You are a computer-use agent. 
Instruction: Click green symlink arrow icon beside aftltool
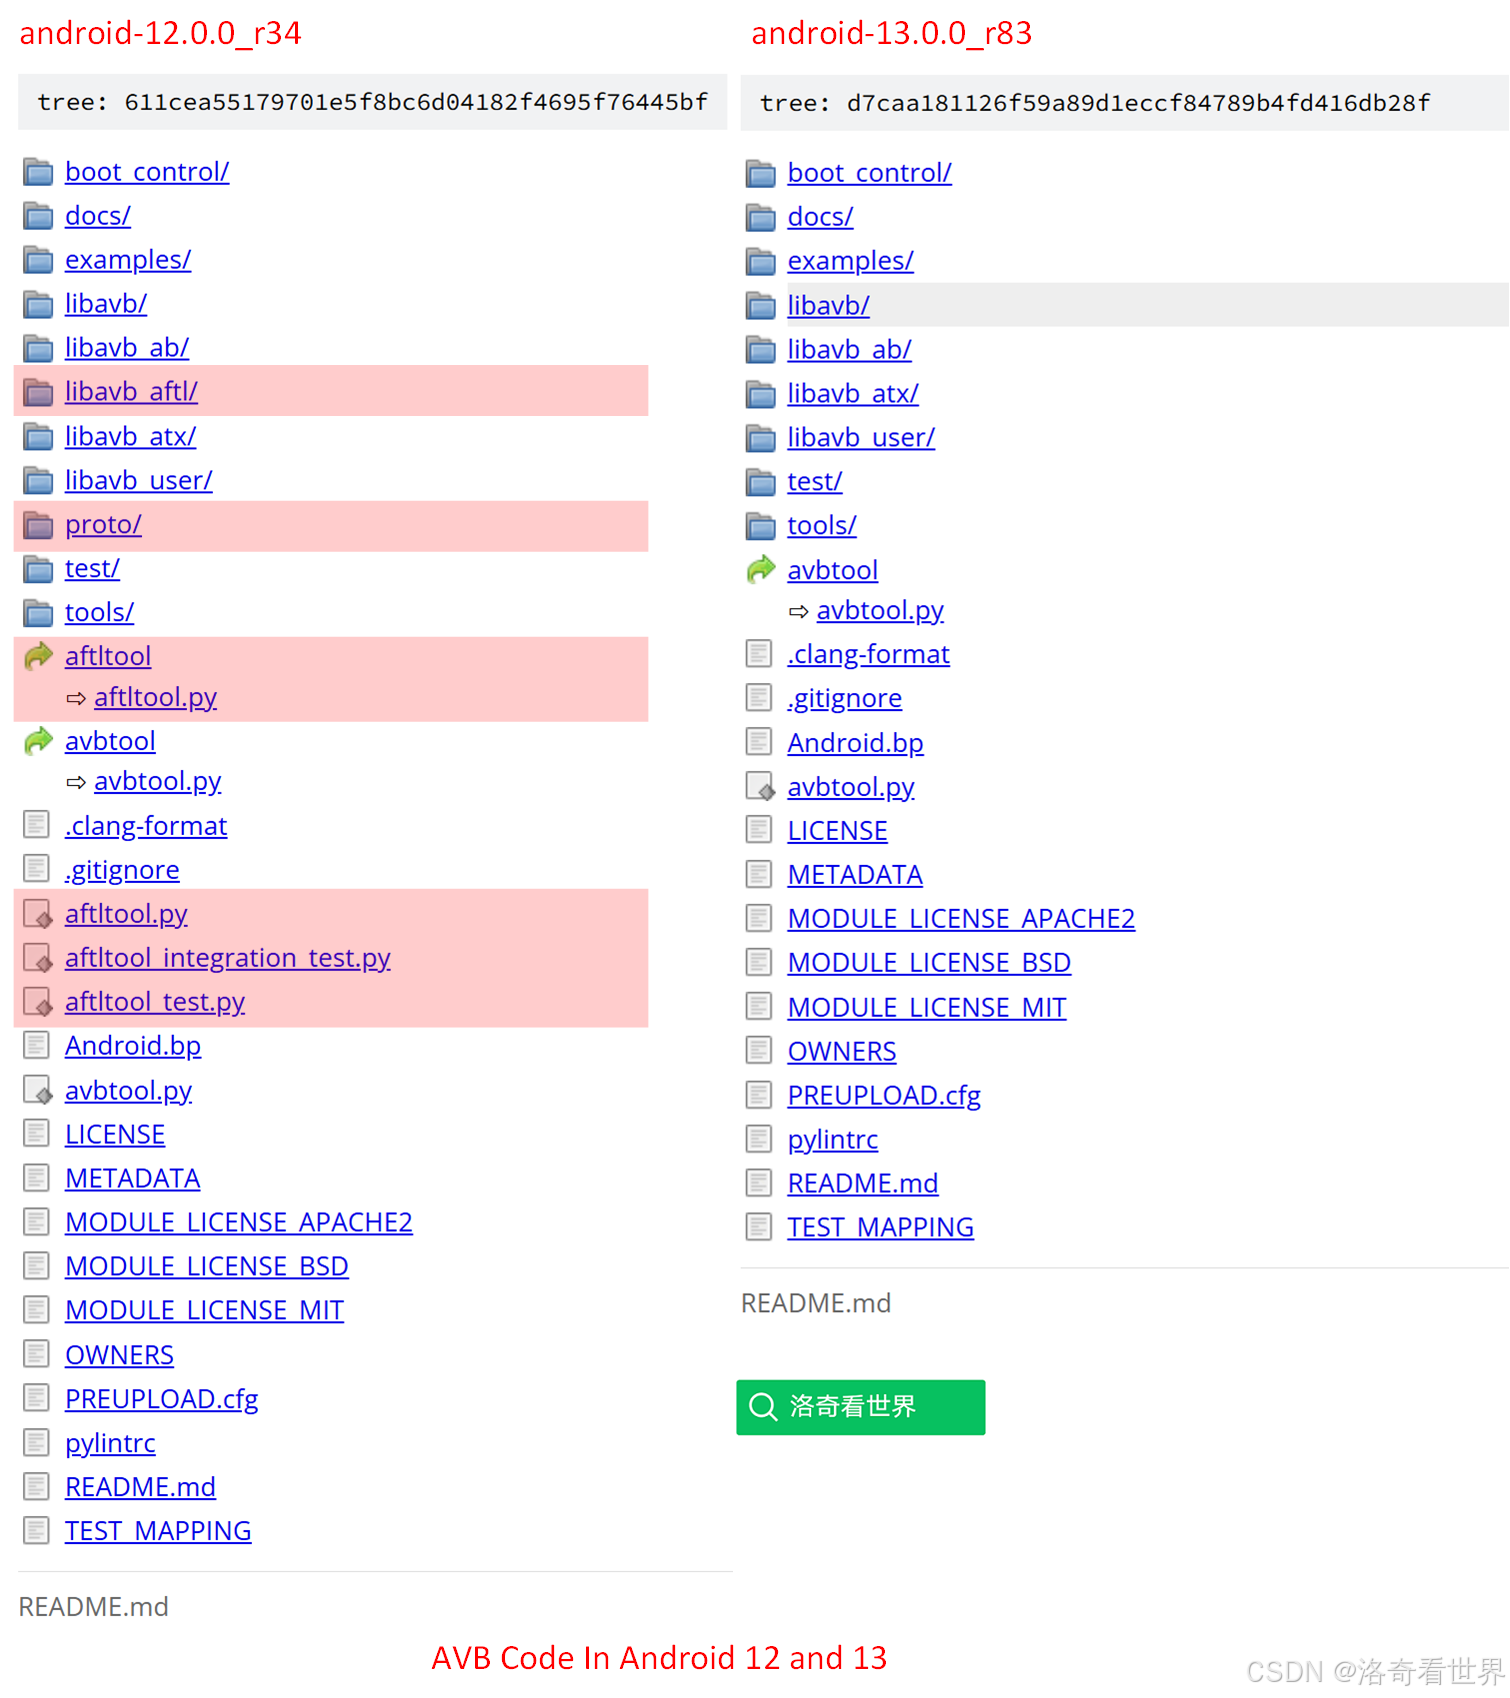point(38,656)
